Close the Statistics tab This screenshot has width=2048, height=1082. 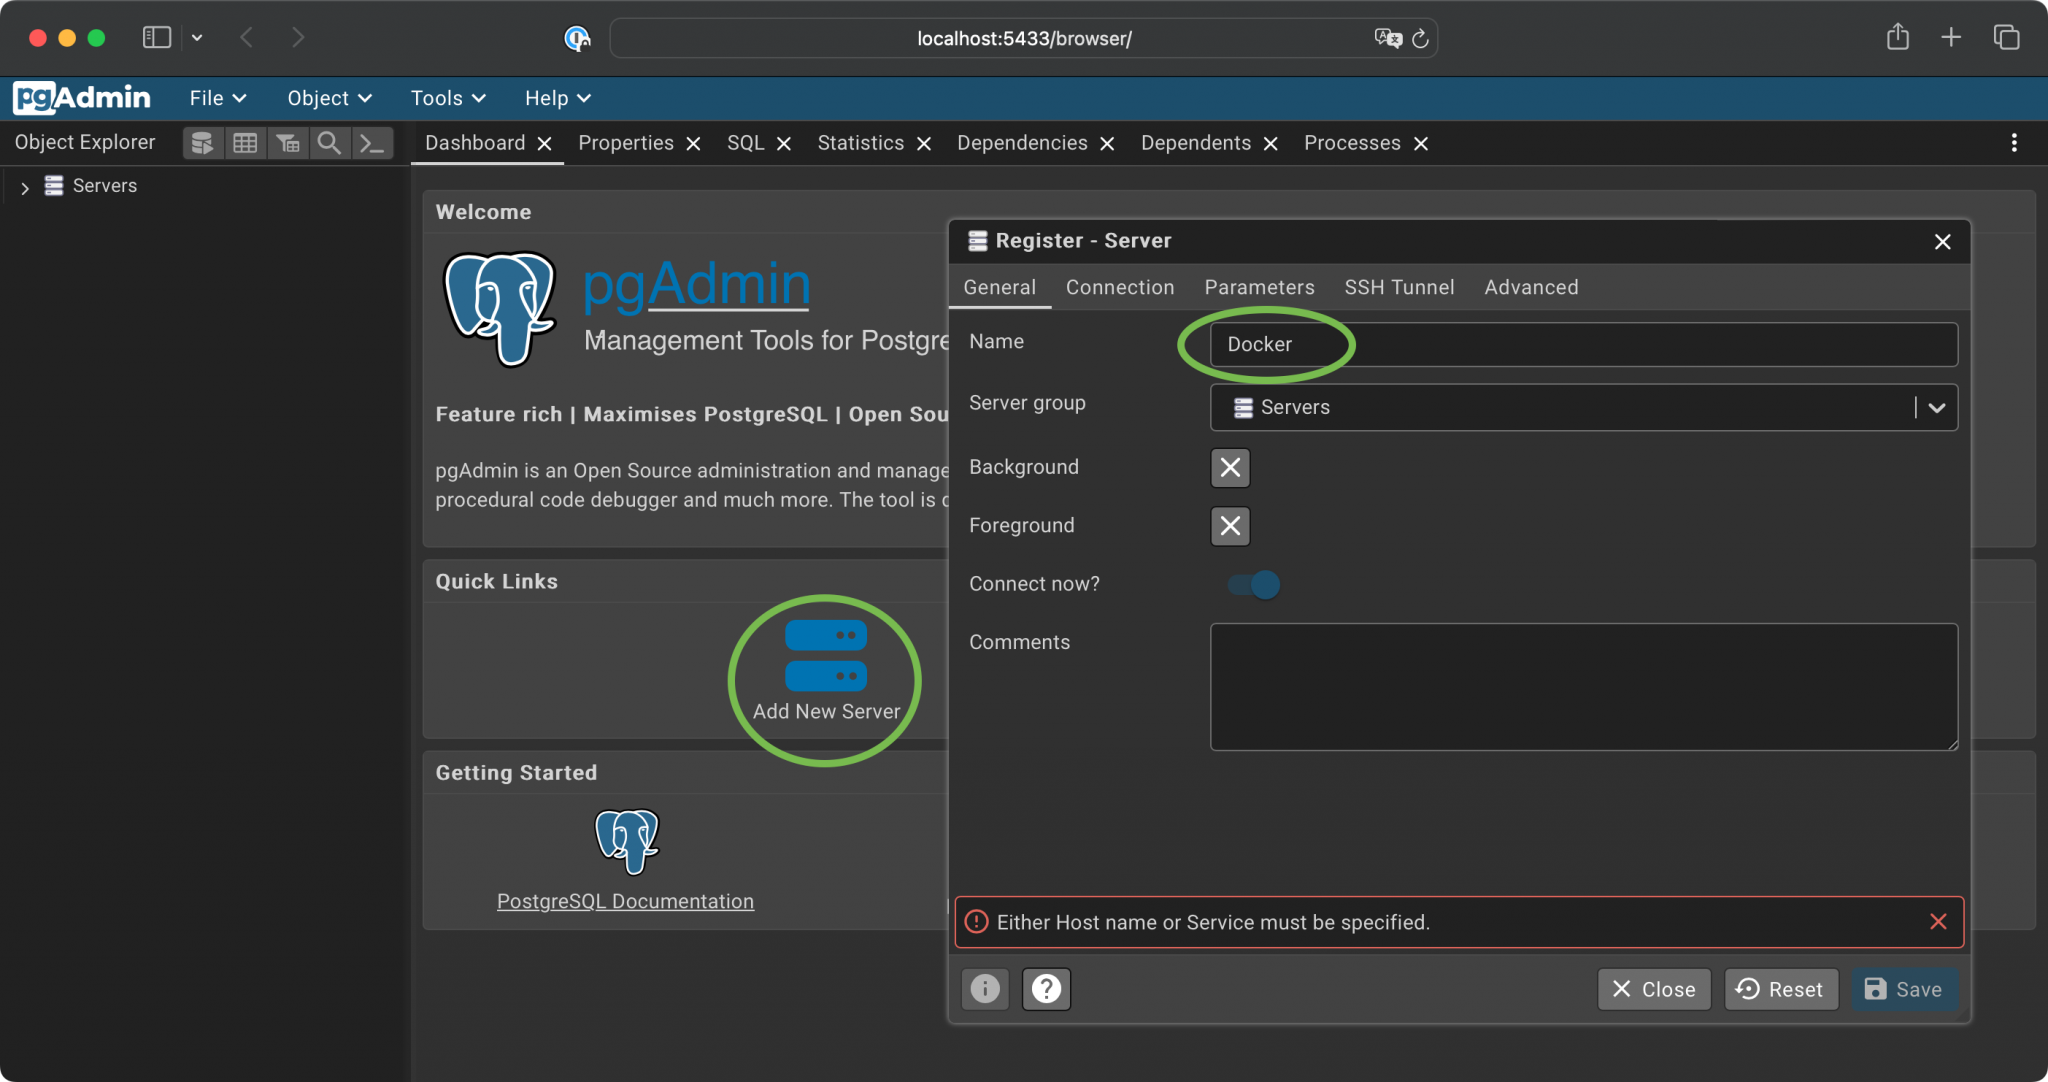tap(924, 144)
